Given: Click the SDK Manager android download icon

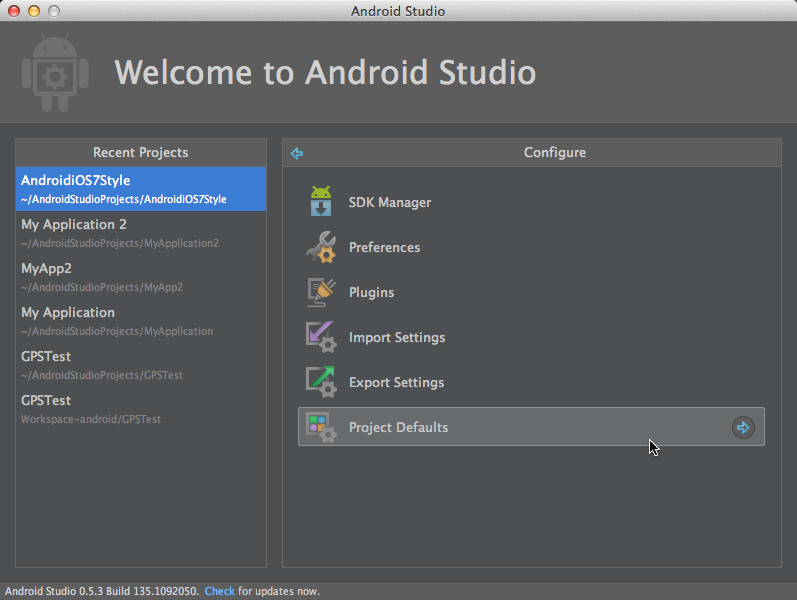Looking at the screenshot, I should [321, 202].
